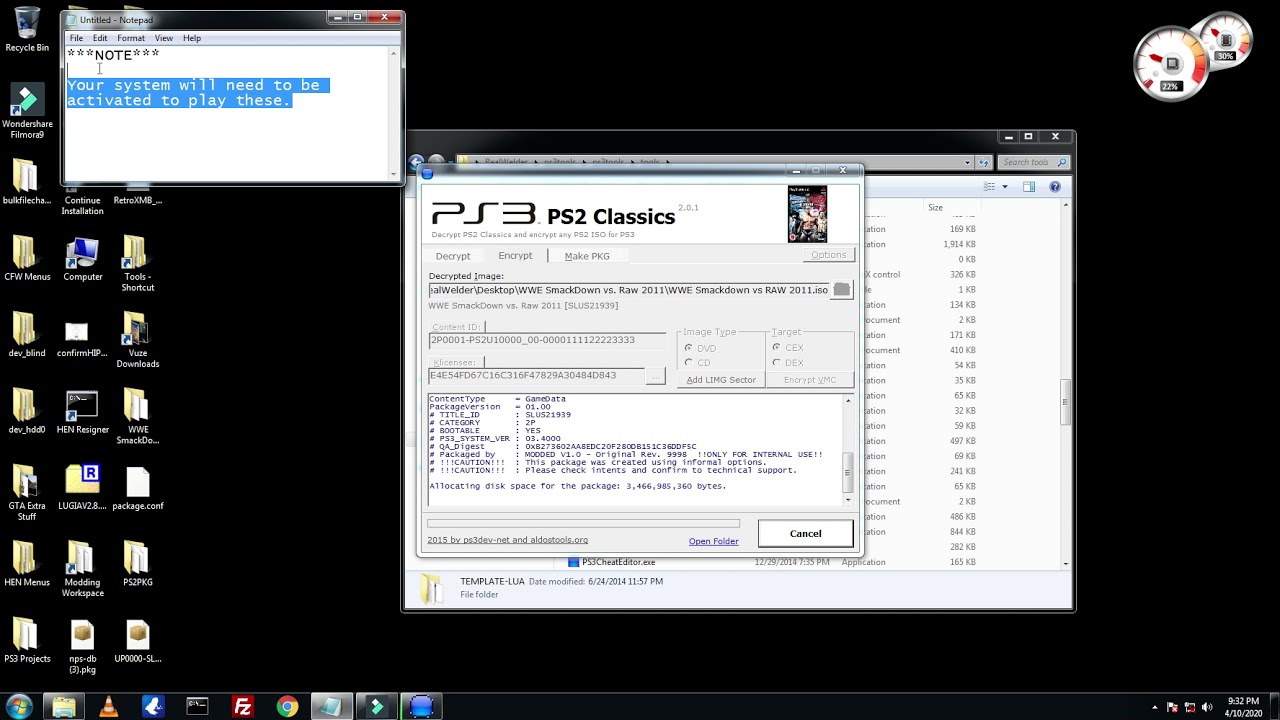This screenshot has width=1280, height=720.
Task: Show hidden system tray icons arrow
Action: 1155,707
